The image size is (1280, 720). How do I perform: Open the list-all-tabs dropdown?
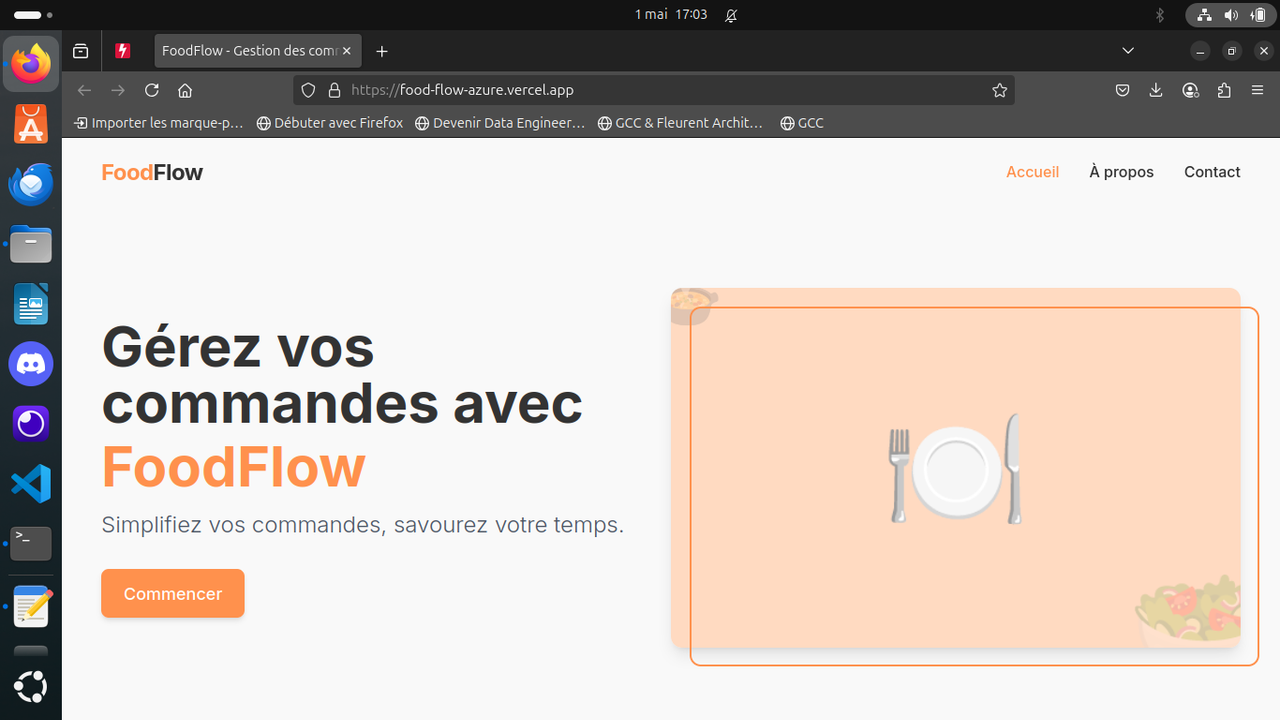coord(1128,51)
